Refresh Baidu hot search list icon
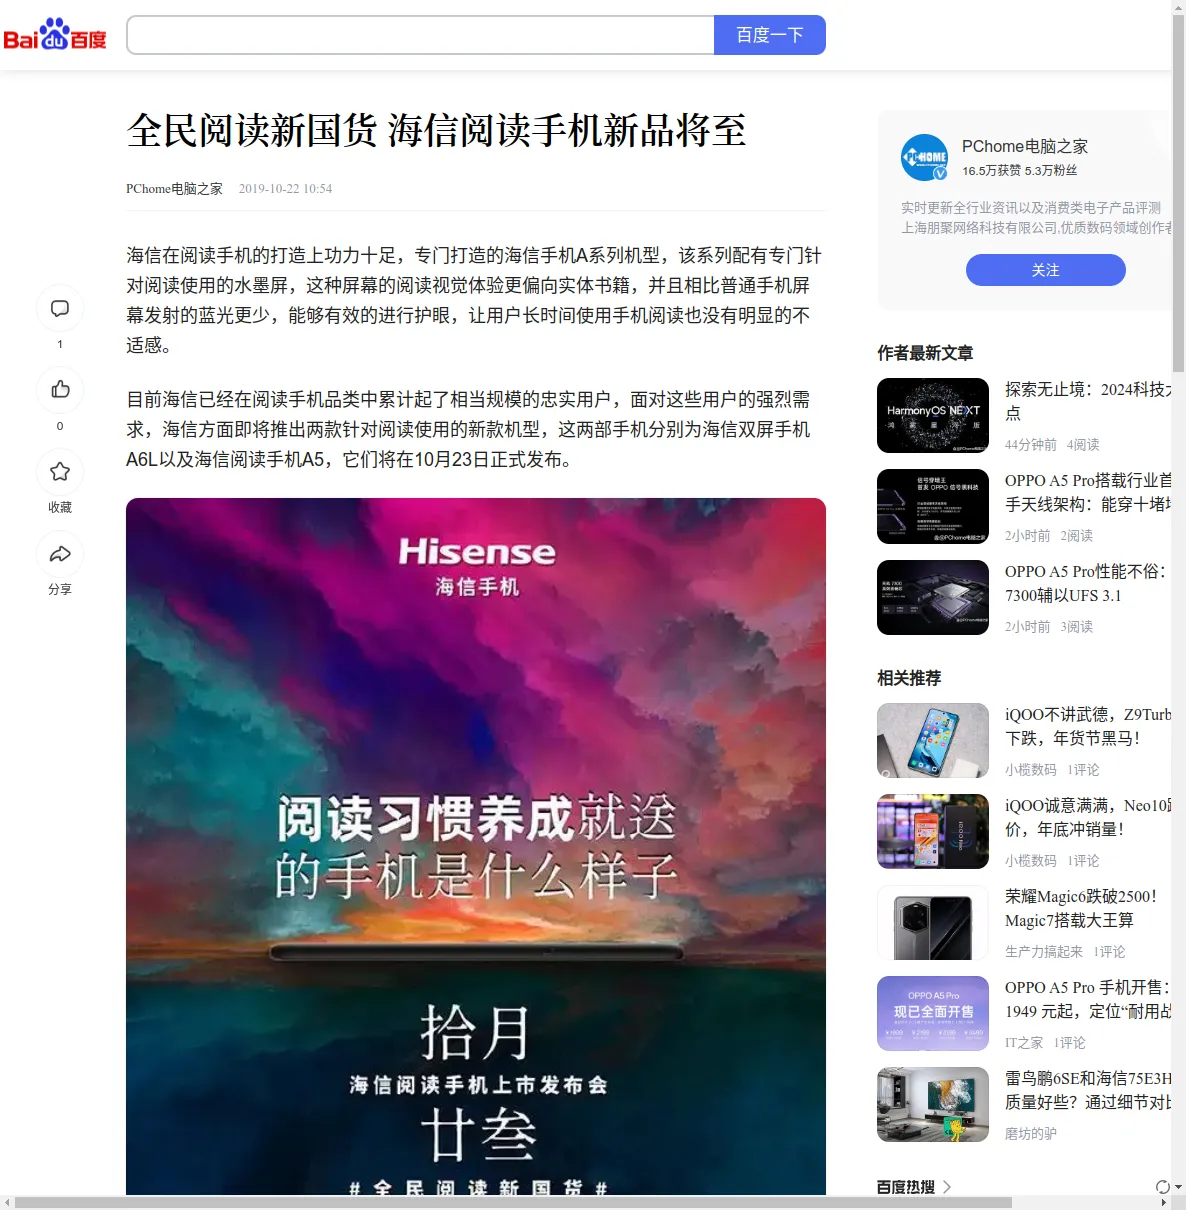This screenshot has width=1186, height=1210. coord(1163,1187)
